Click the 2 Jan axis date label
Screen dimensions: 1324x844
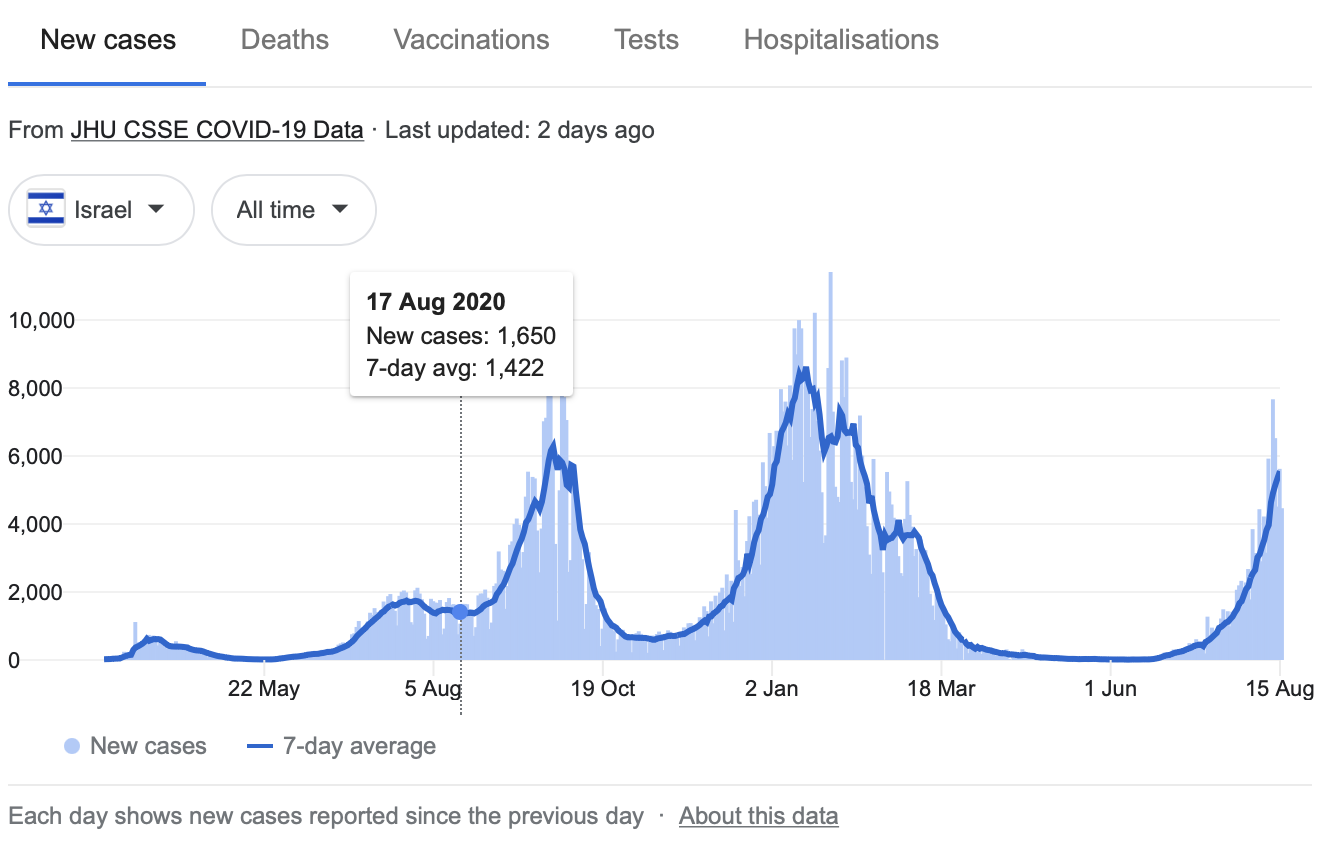tap(772, 689)
